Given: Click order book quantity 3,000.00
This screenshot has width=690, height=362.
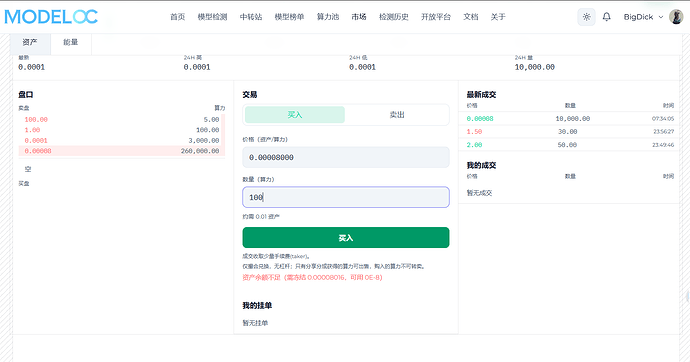Looking at the screenshot, I should (204, 141).
